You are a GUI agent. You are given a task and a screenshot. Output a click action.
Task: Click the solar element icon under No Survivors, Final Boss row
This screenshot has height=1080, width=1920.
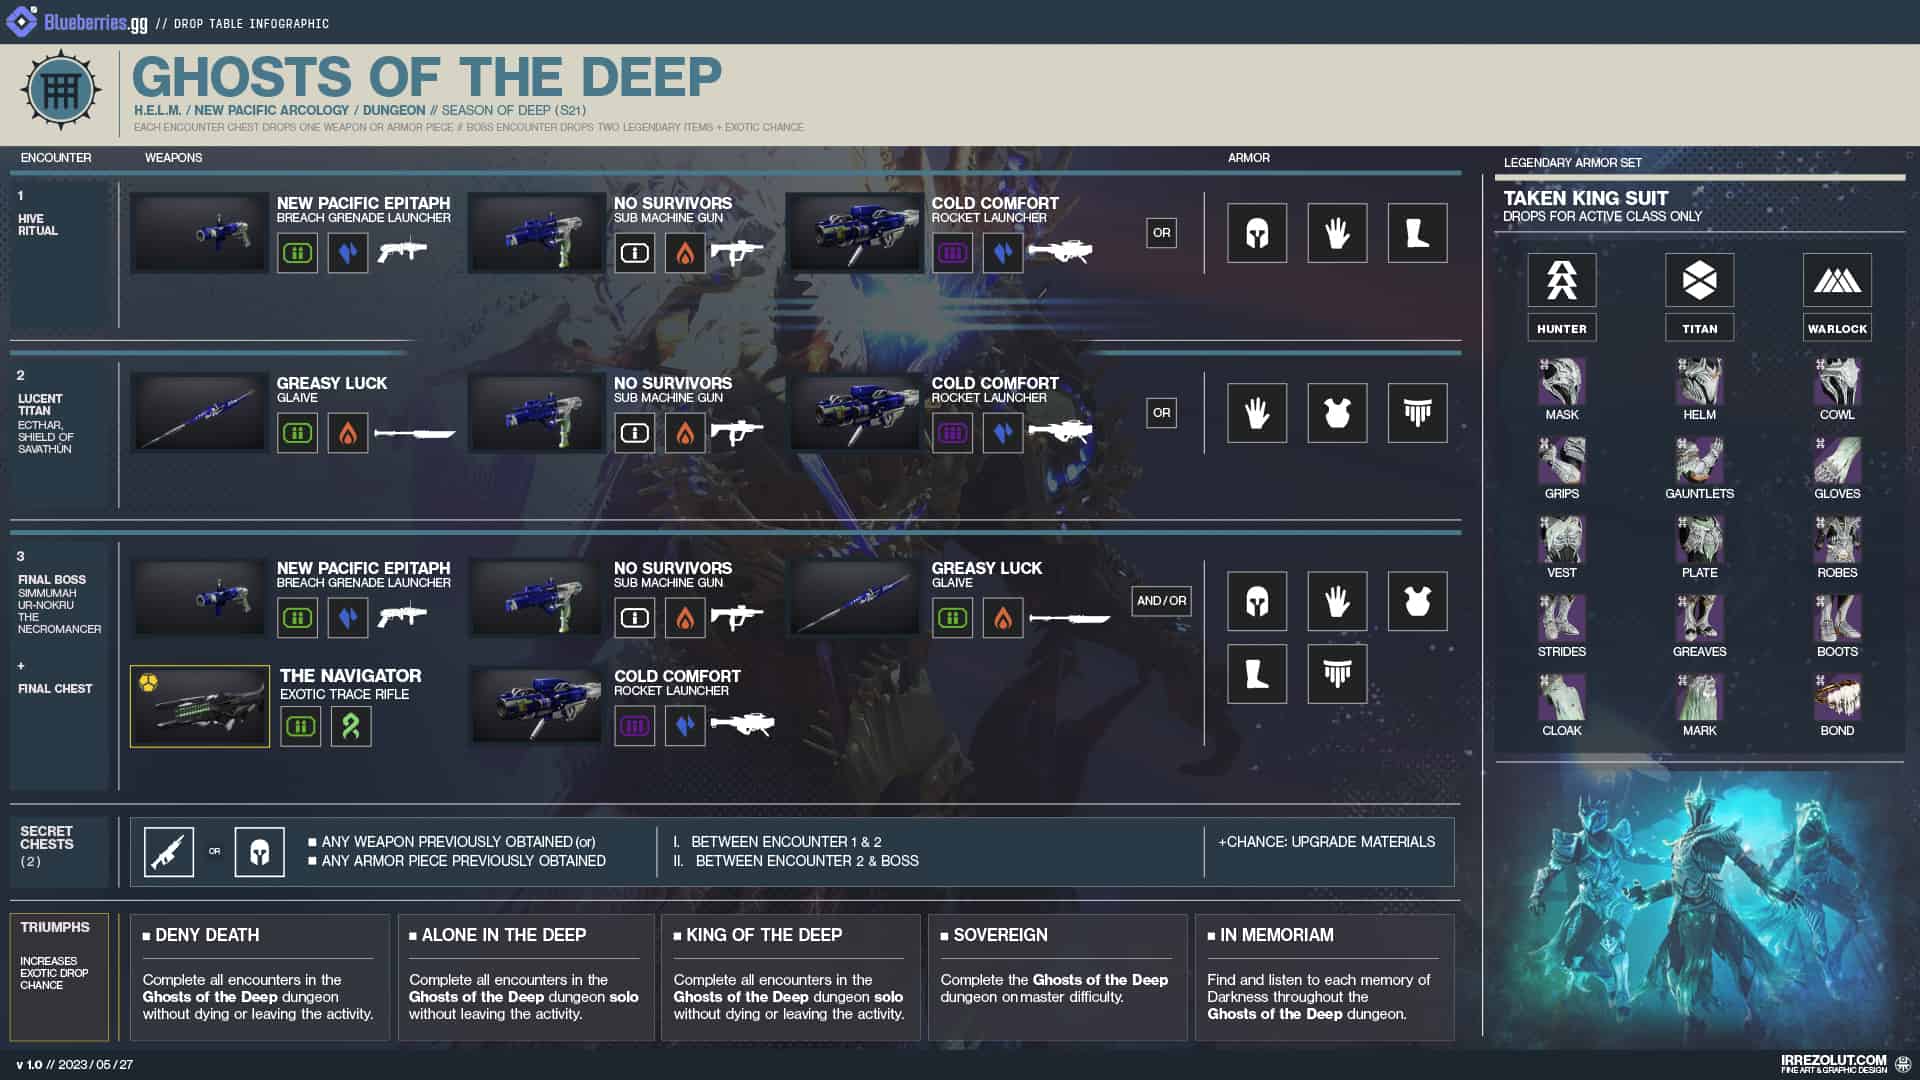click(x=685, y=618)
